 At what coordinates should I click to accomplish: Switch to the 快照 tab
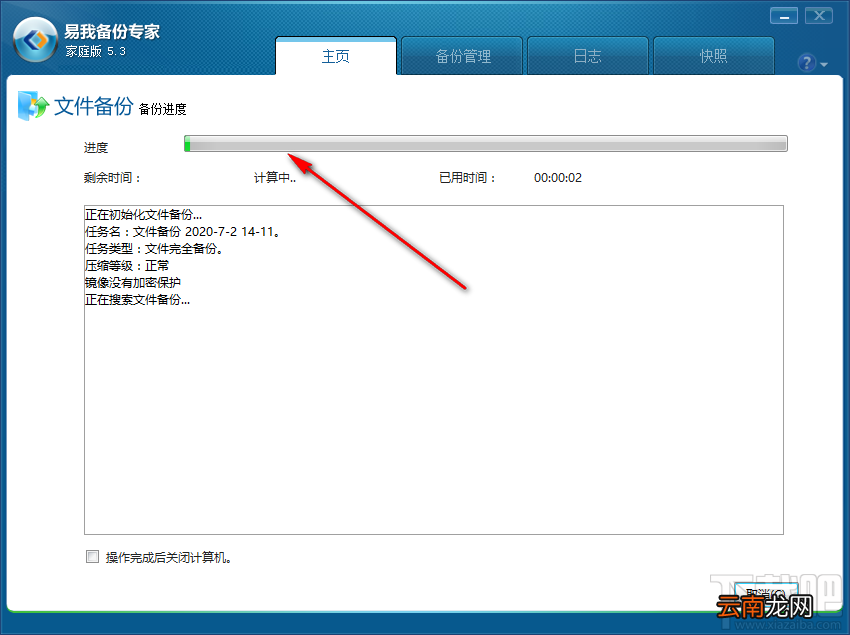coord(713,56)
